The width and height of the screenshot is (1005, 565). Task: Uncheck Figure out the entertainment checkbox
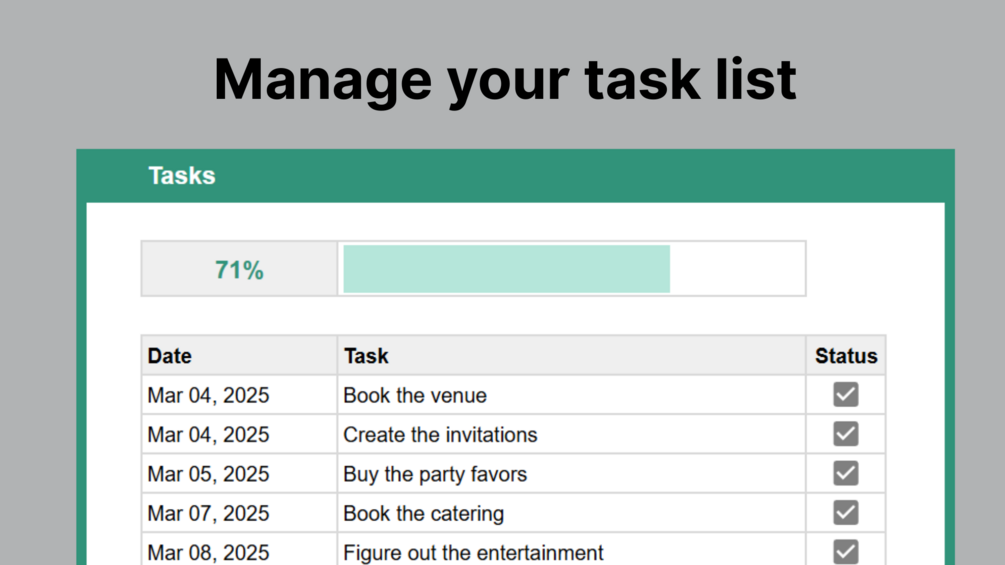coord(845,551)
